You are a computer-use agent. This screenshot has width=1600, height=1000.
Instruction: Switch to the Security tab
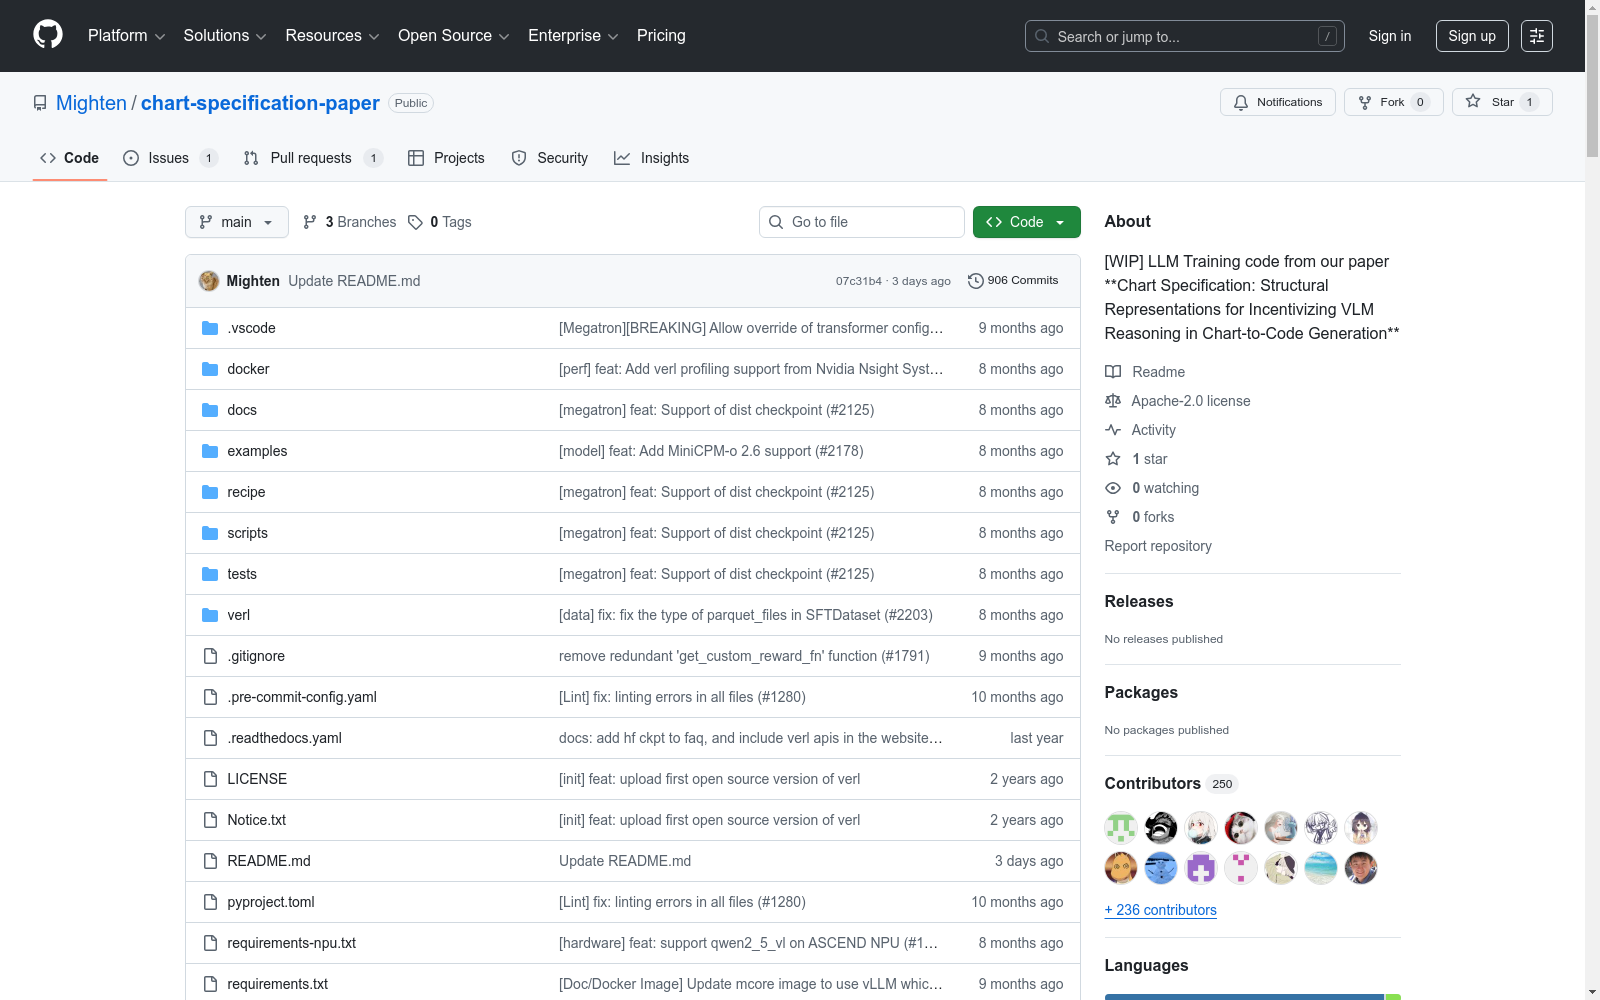[550, 158]
